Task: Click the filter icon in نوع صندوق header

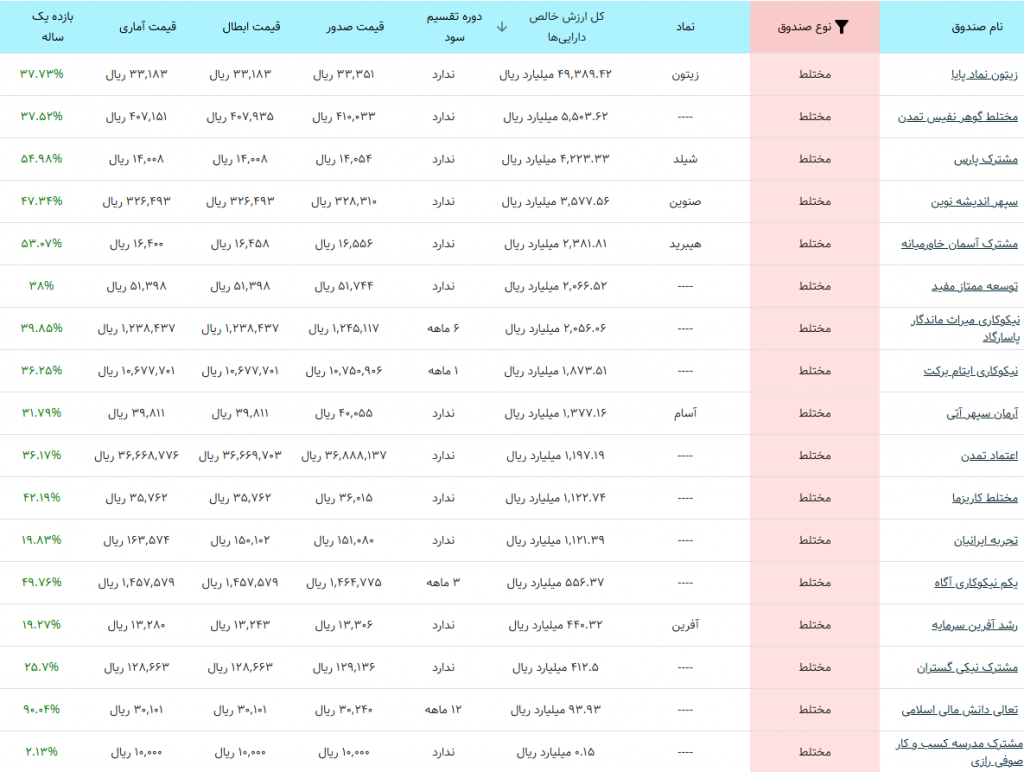Action: (x=842, y=27)
